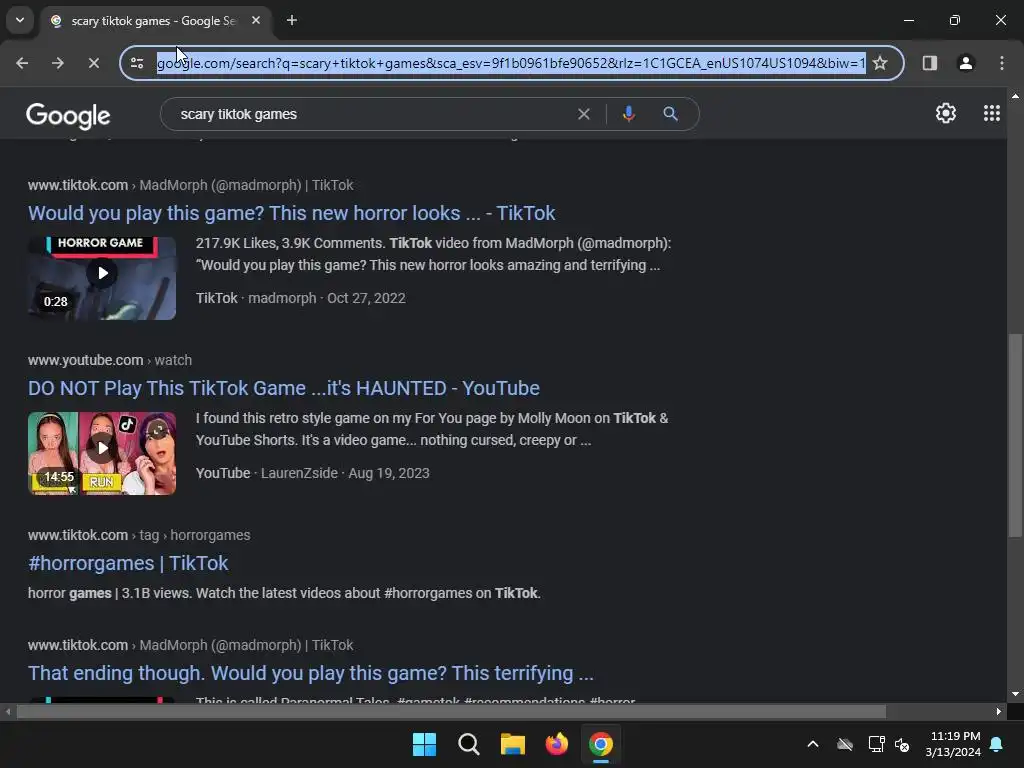Click horizontal scrollbar right arrow

coord(999,711)
